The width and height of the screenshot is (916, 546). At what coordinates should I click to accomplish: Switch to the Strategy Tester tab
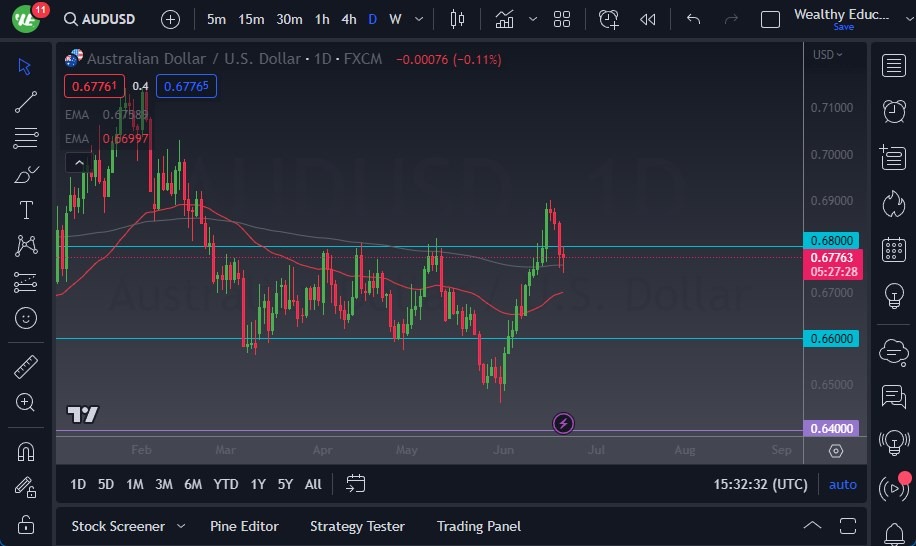[x=357, y=526]
